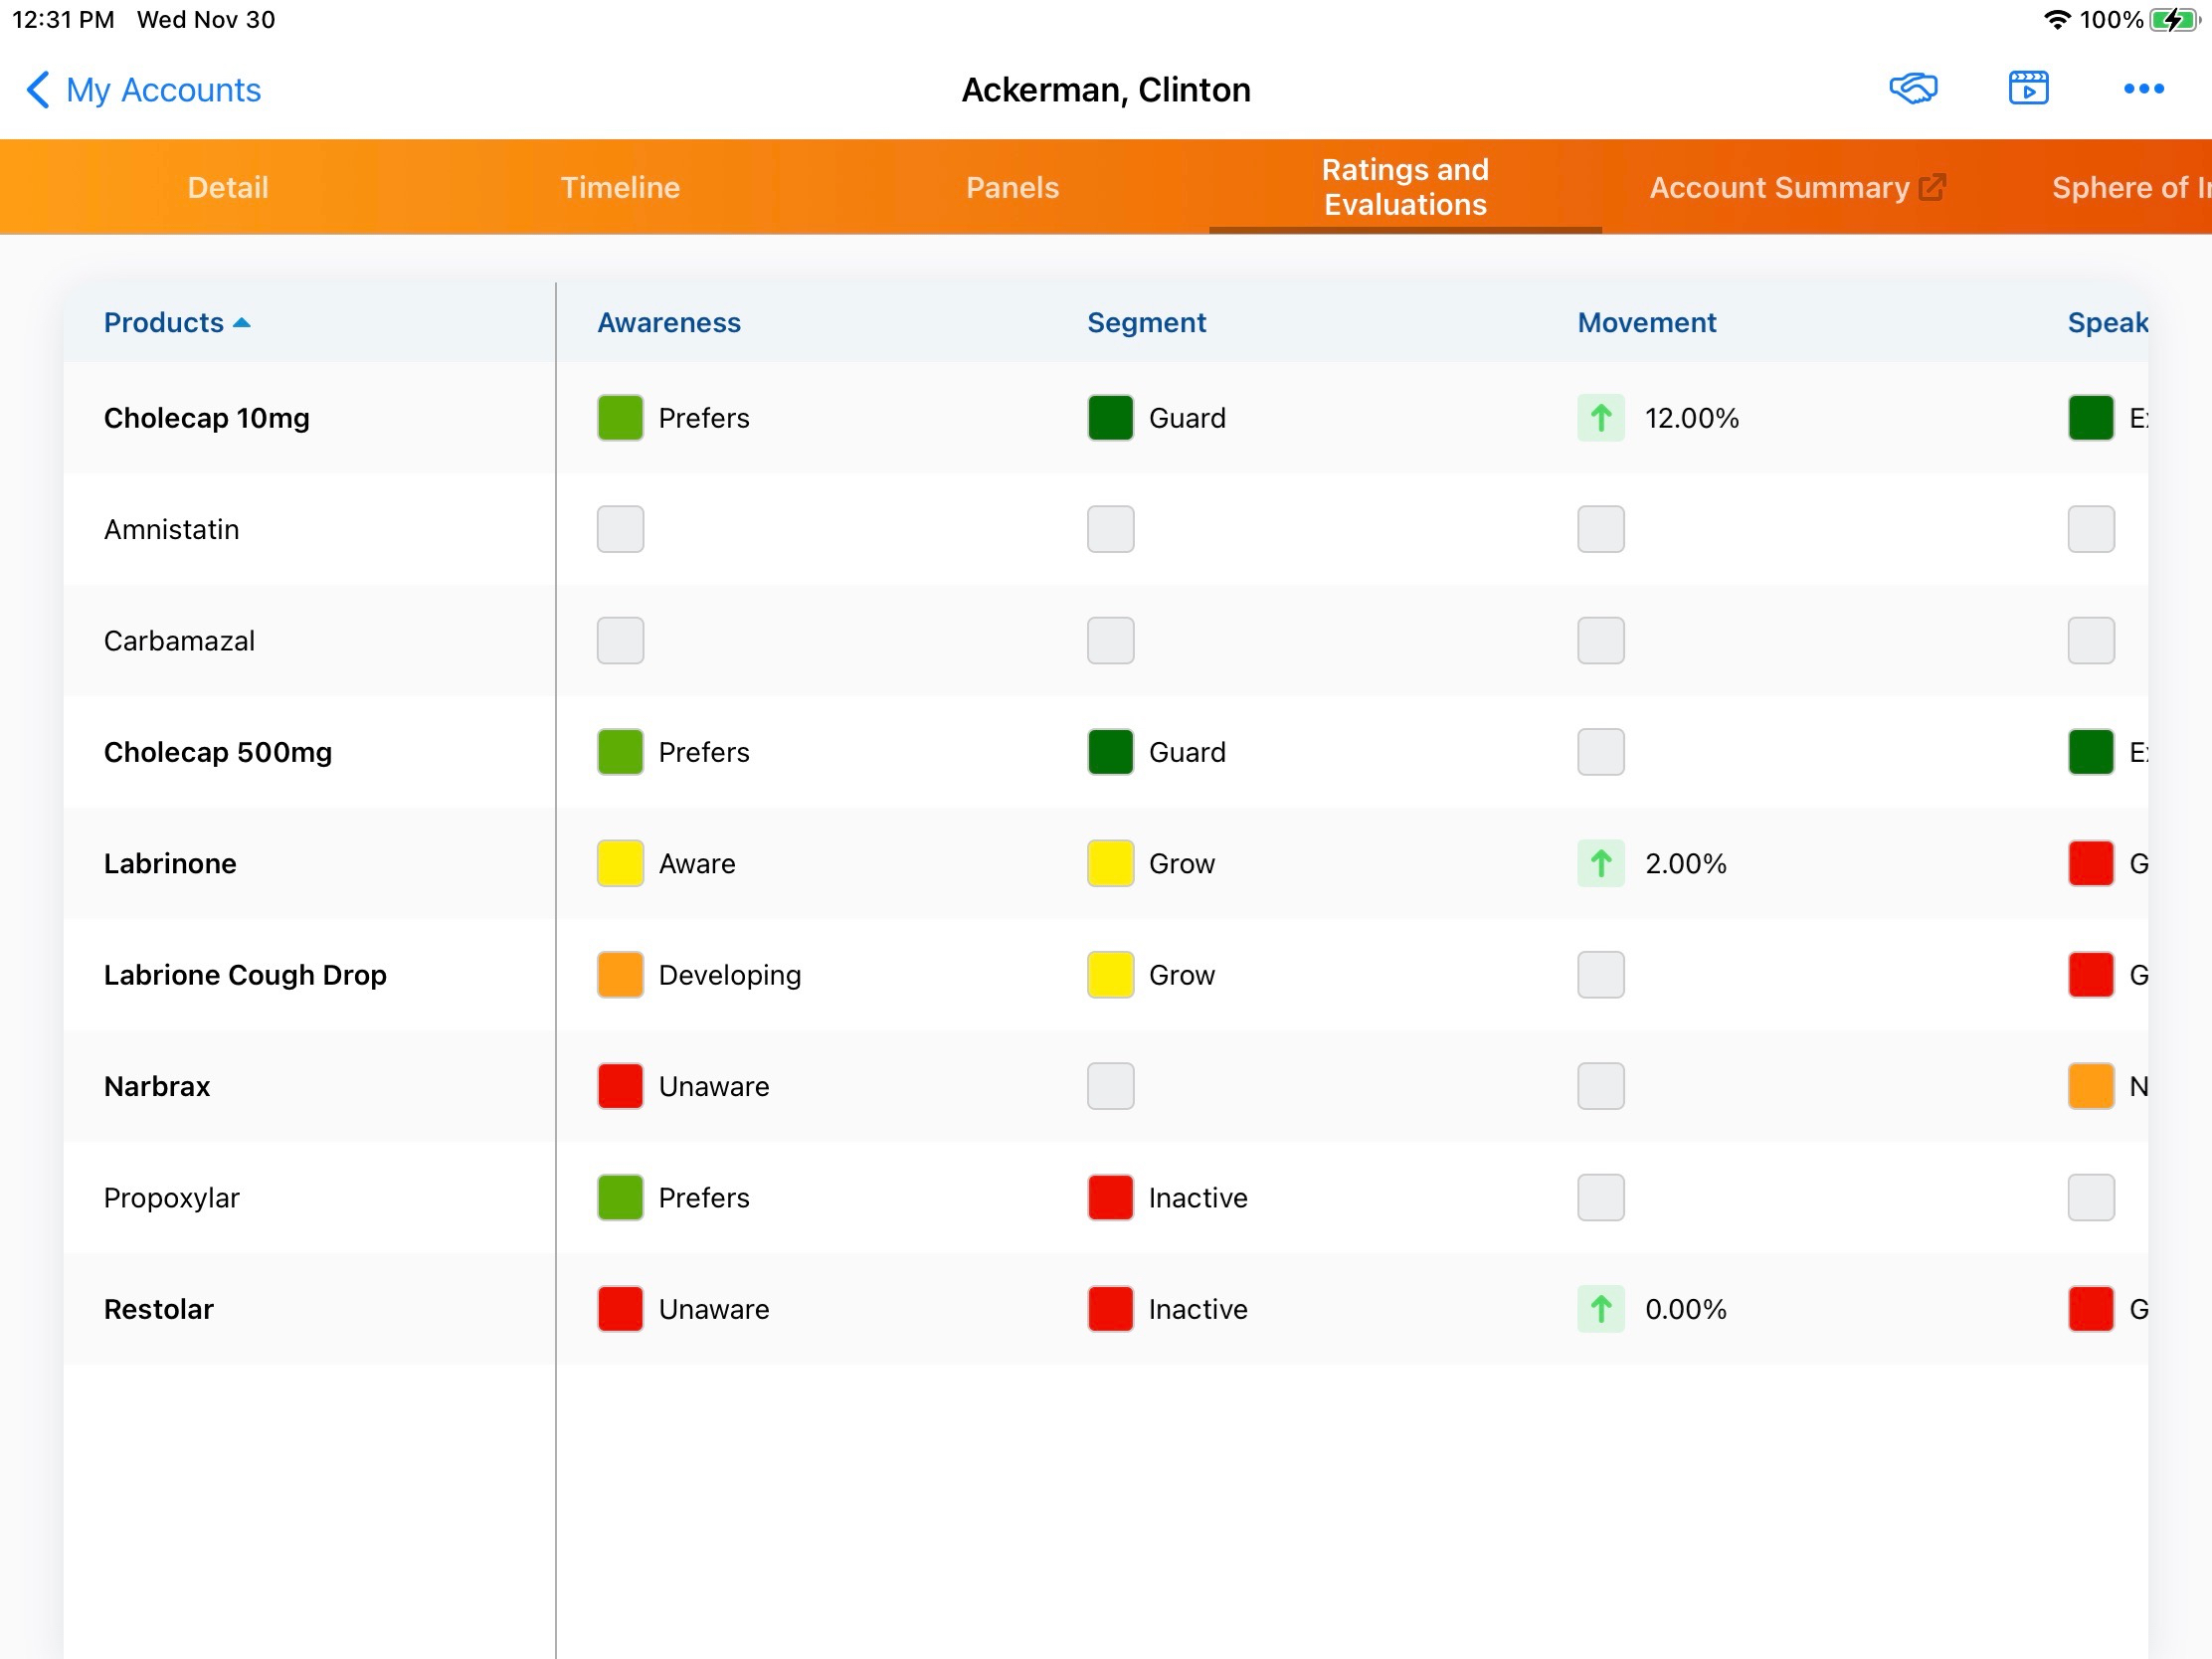
Task: Select empty Awareness box for Amnistatin
Action: pos(620,529)
